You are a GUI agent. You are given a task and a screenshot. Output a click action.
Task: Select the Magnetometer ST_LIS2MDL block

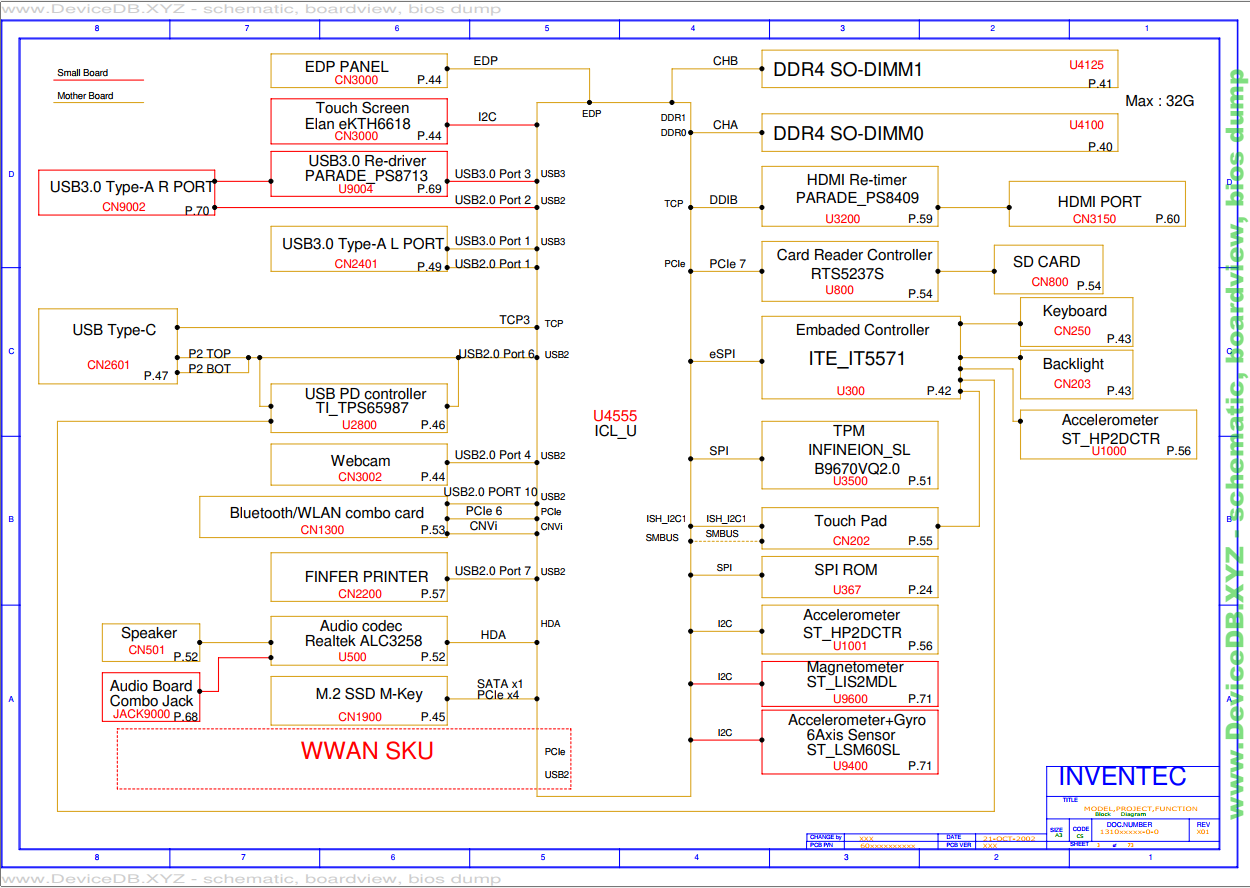point(850,684)
